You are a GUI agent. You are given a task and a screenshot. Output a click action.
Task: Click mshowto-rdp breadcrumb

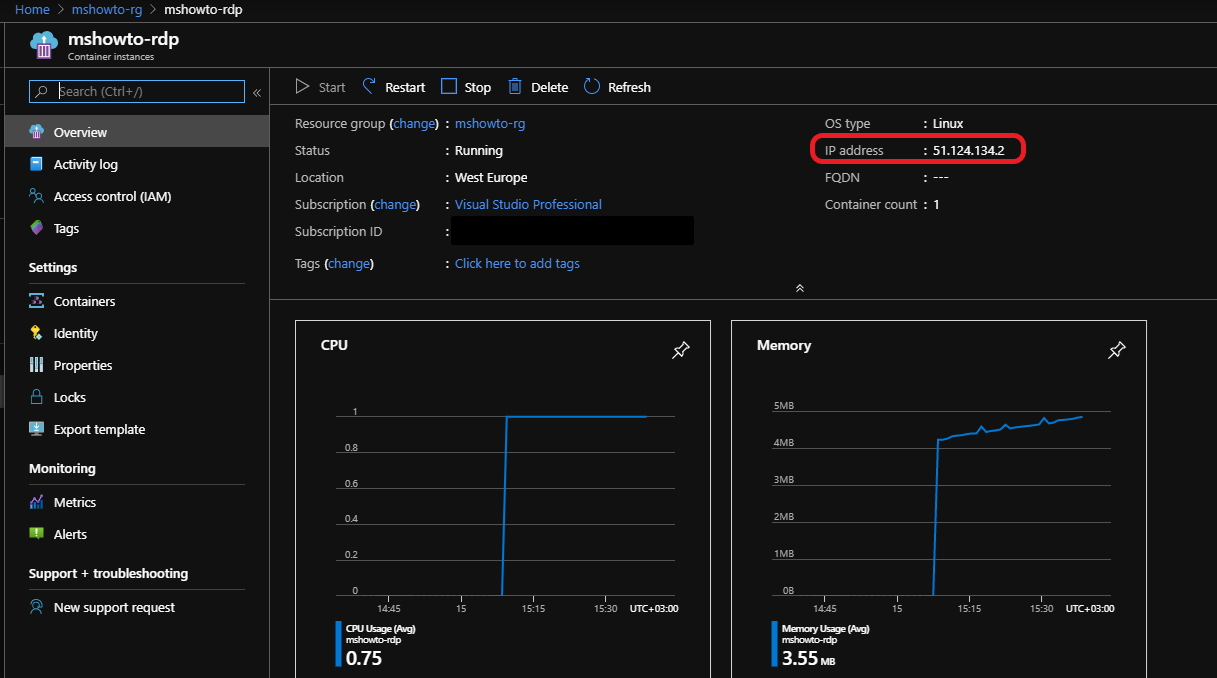pos(202,9)
